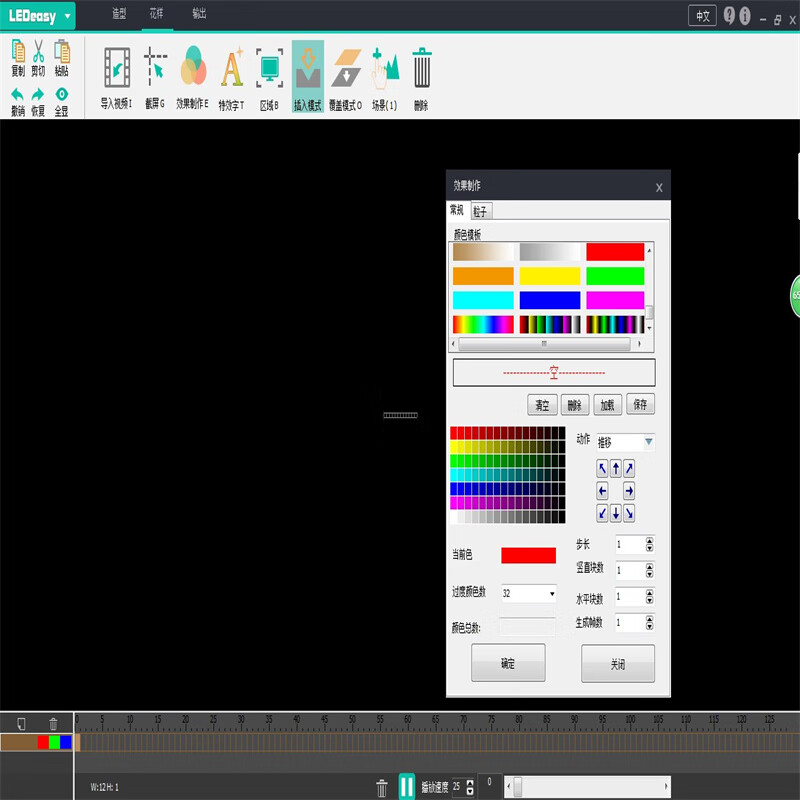
Task: Switch to the 粒子 tab in dialog
Action: (x=480, y=211)
